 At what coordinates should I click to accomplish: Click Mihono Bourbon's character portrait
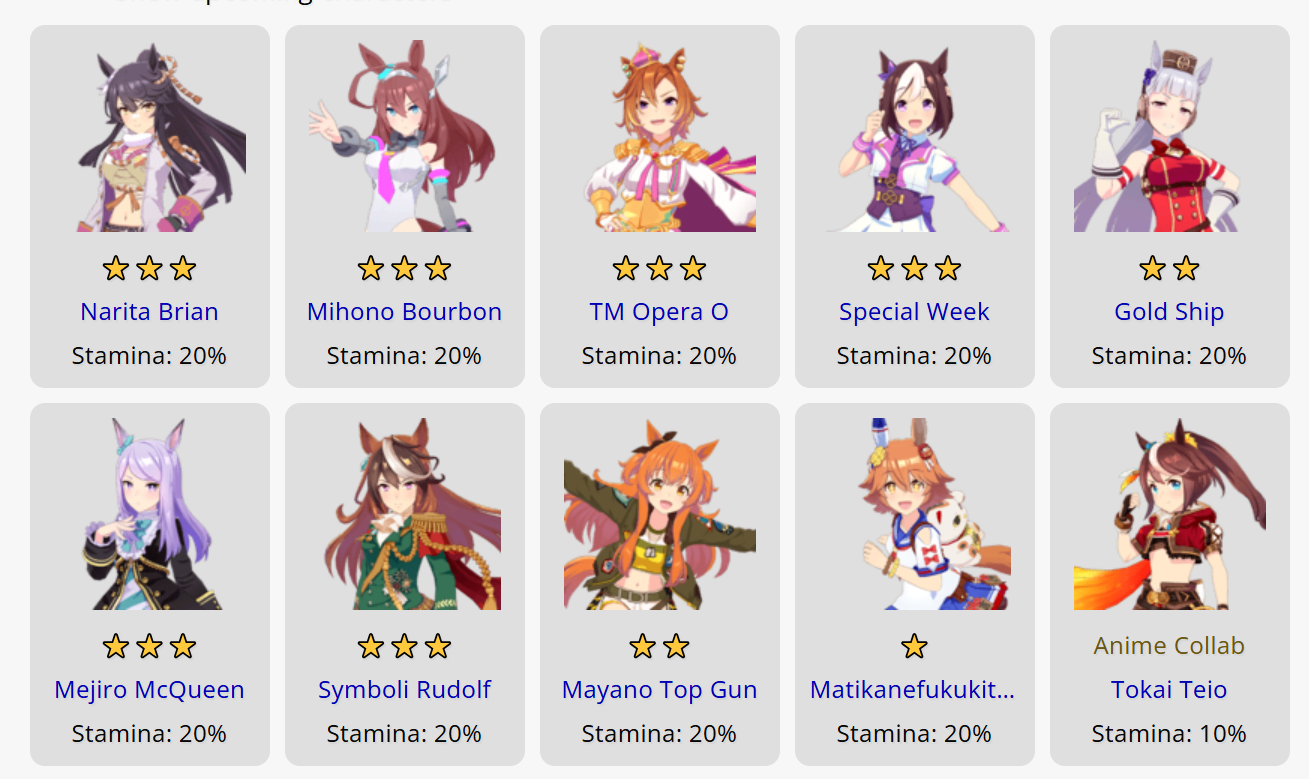click(x=405, y=136)
